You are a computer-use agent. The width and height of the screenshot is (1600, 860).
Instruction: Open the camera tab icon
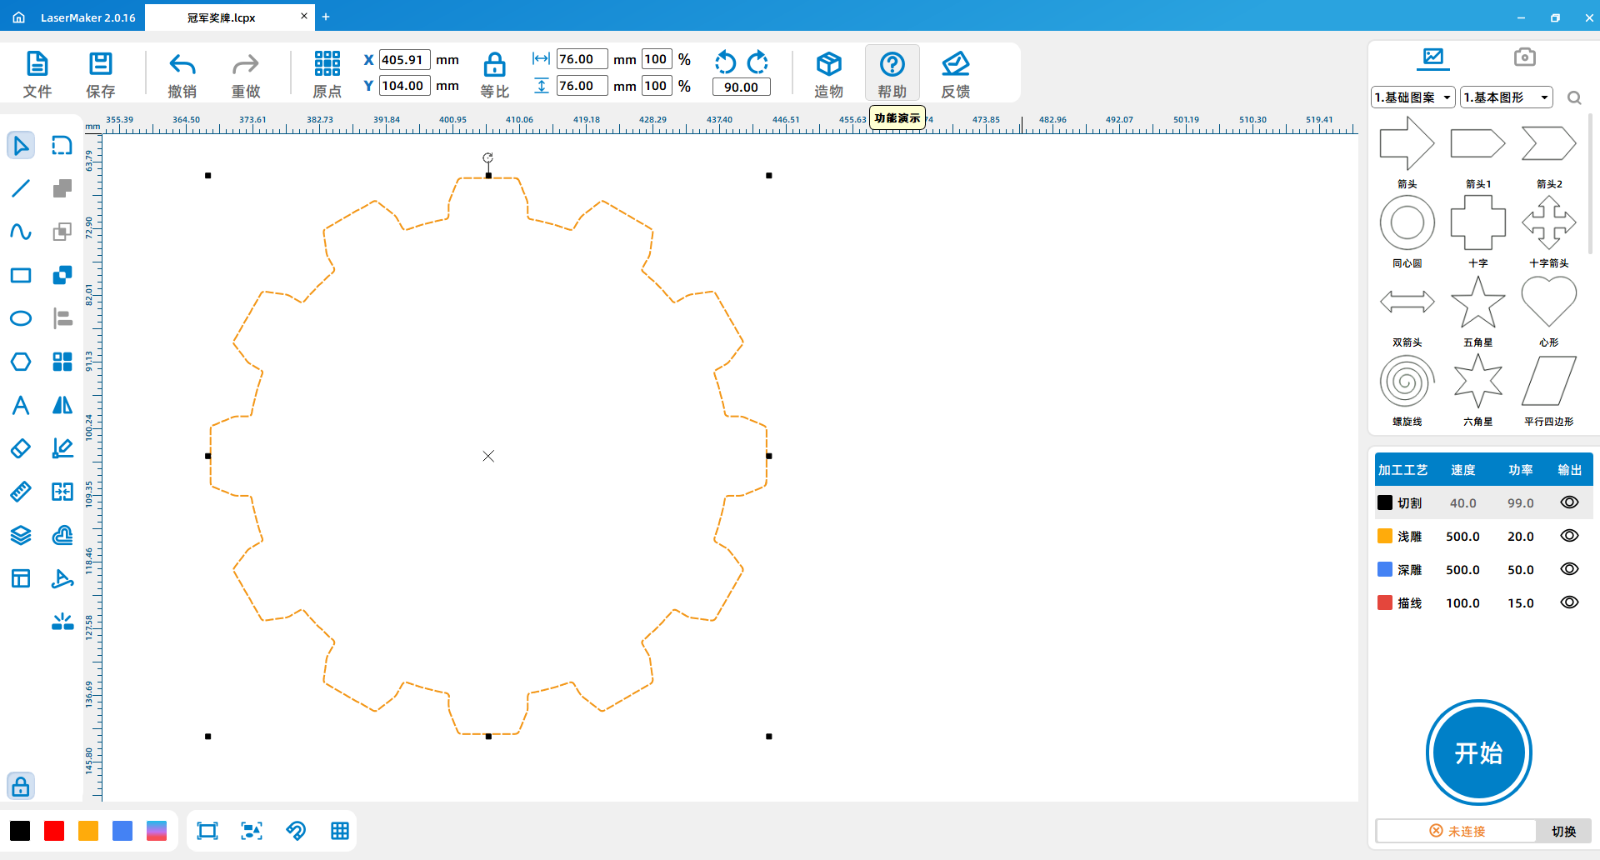(1524, 57)
